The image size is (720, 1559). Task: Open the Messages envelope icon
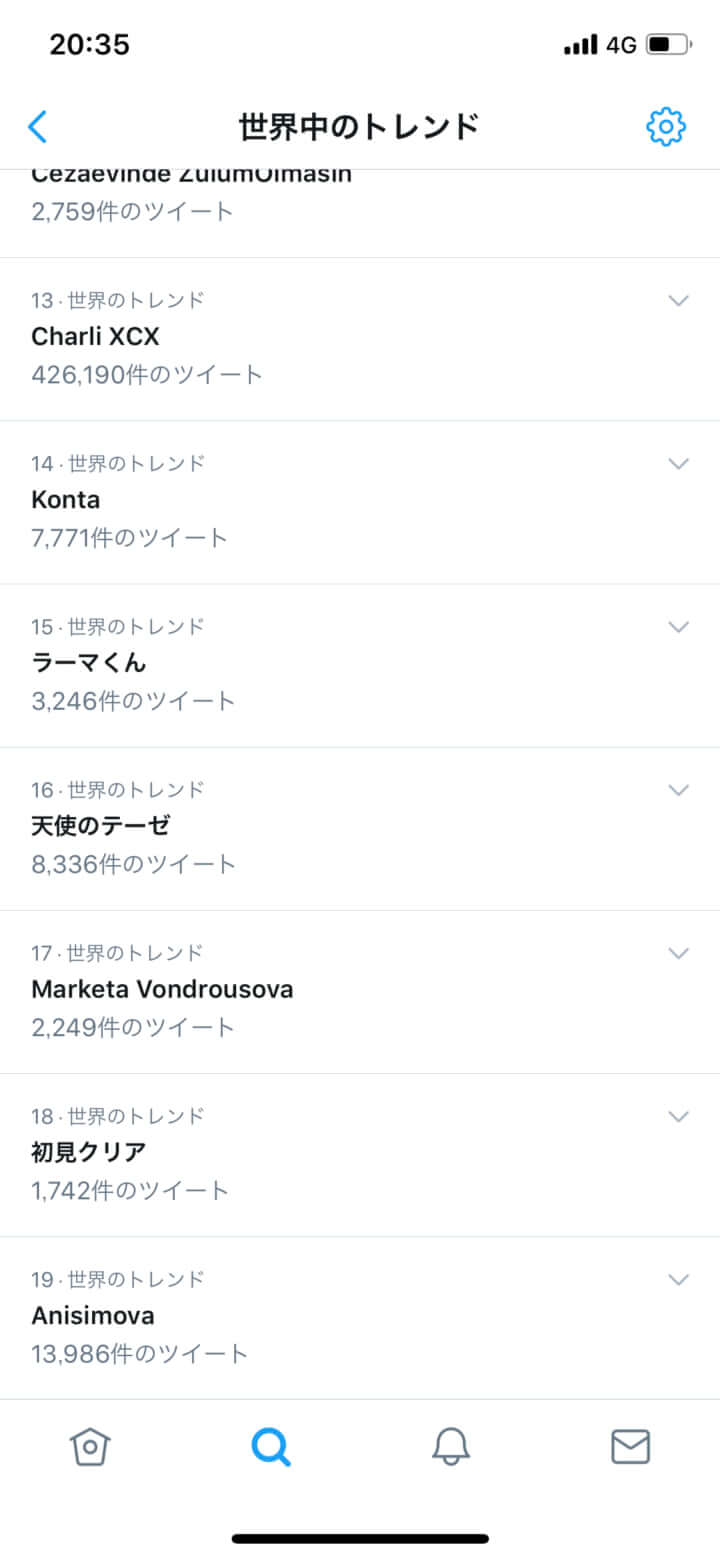(x=630, y=1446)
